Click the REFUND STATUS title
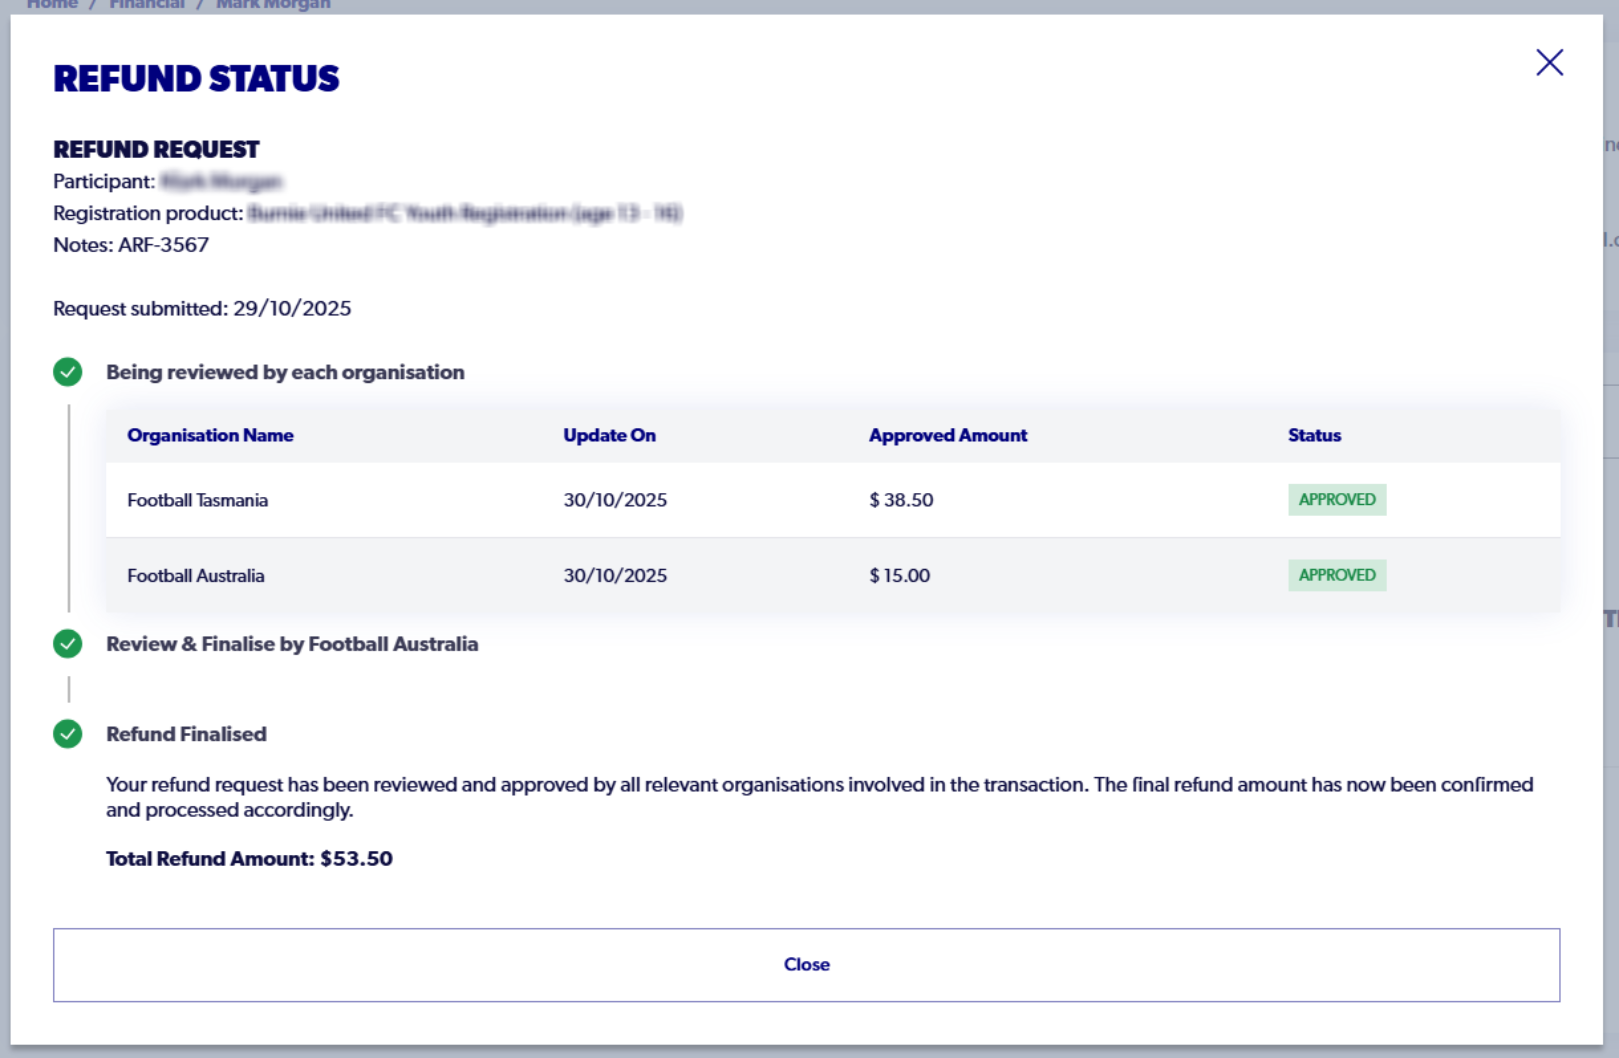Image resolution: width=1619 pixels, height=1058 pixels. tap(196, 78)
